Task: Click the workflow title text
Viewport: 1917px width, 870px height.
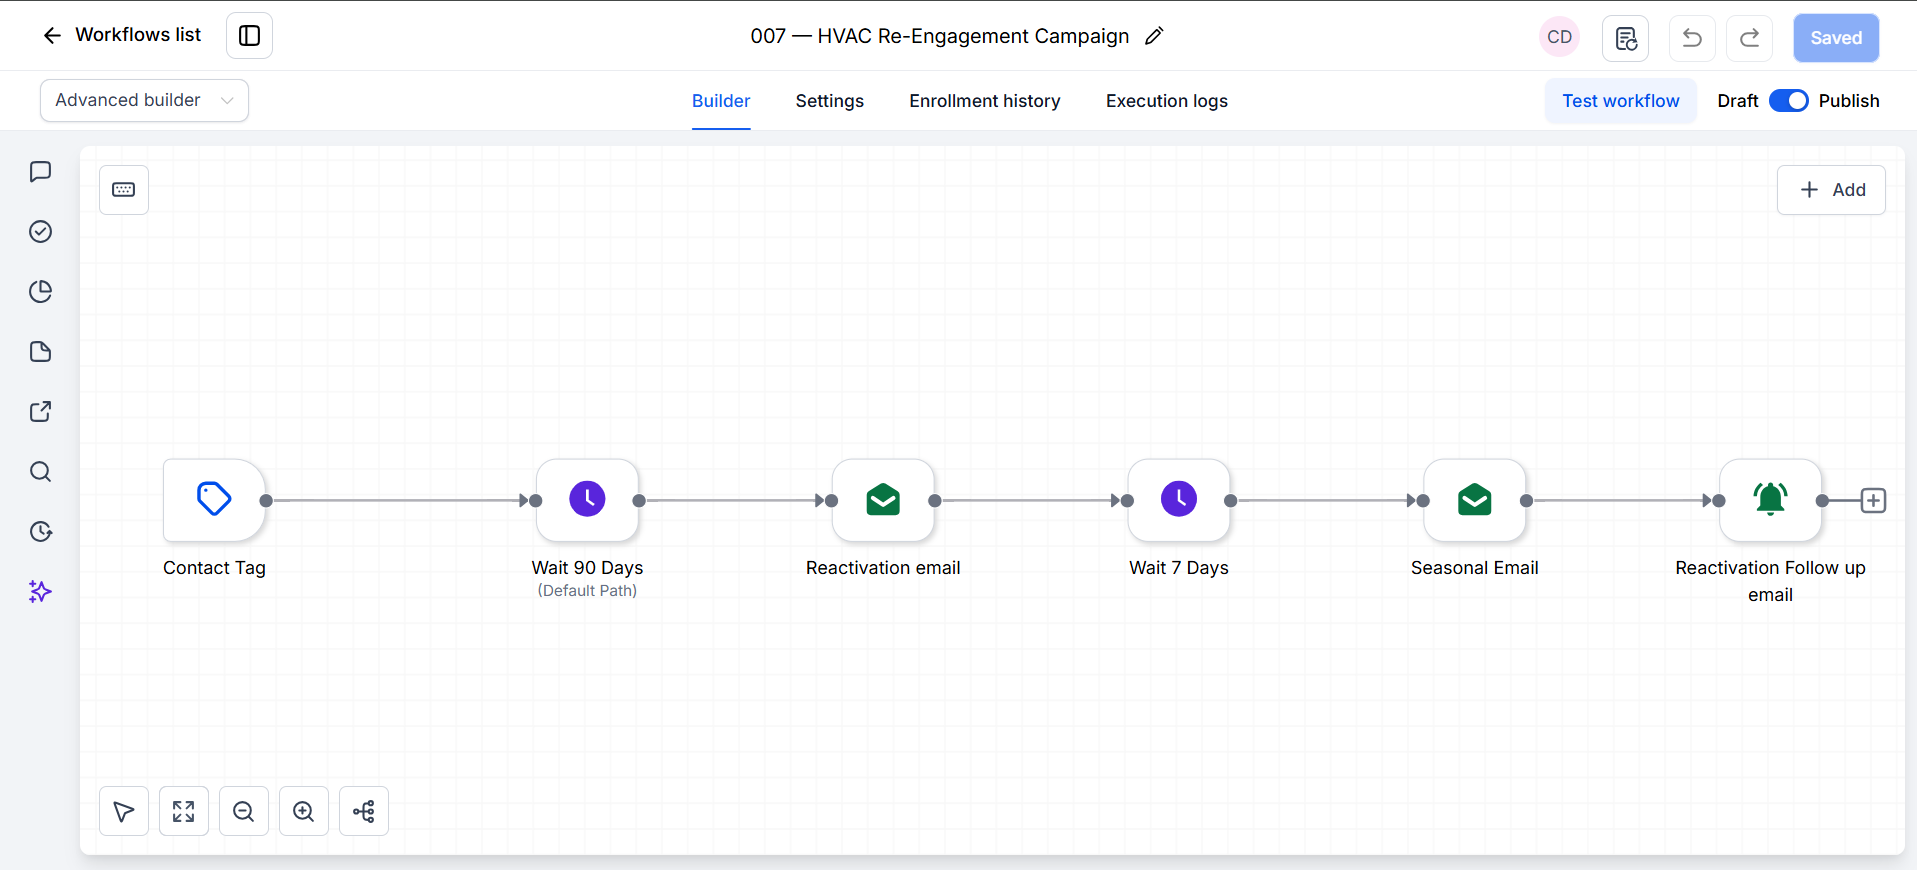Action: pyautogui.click(x=940, y=36)
